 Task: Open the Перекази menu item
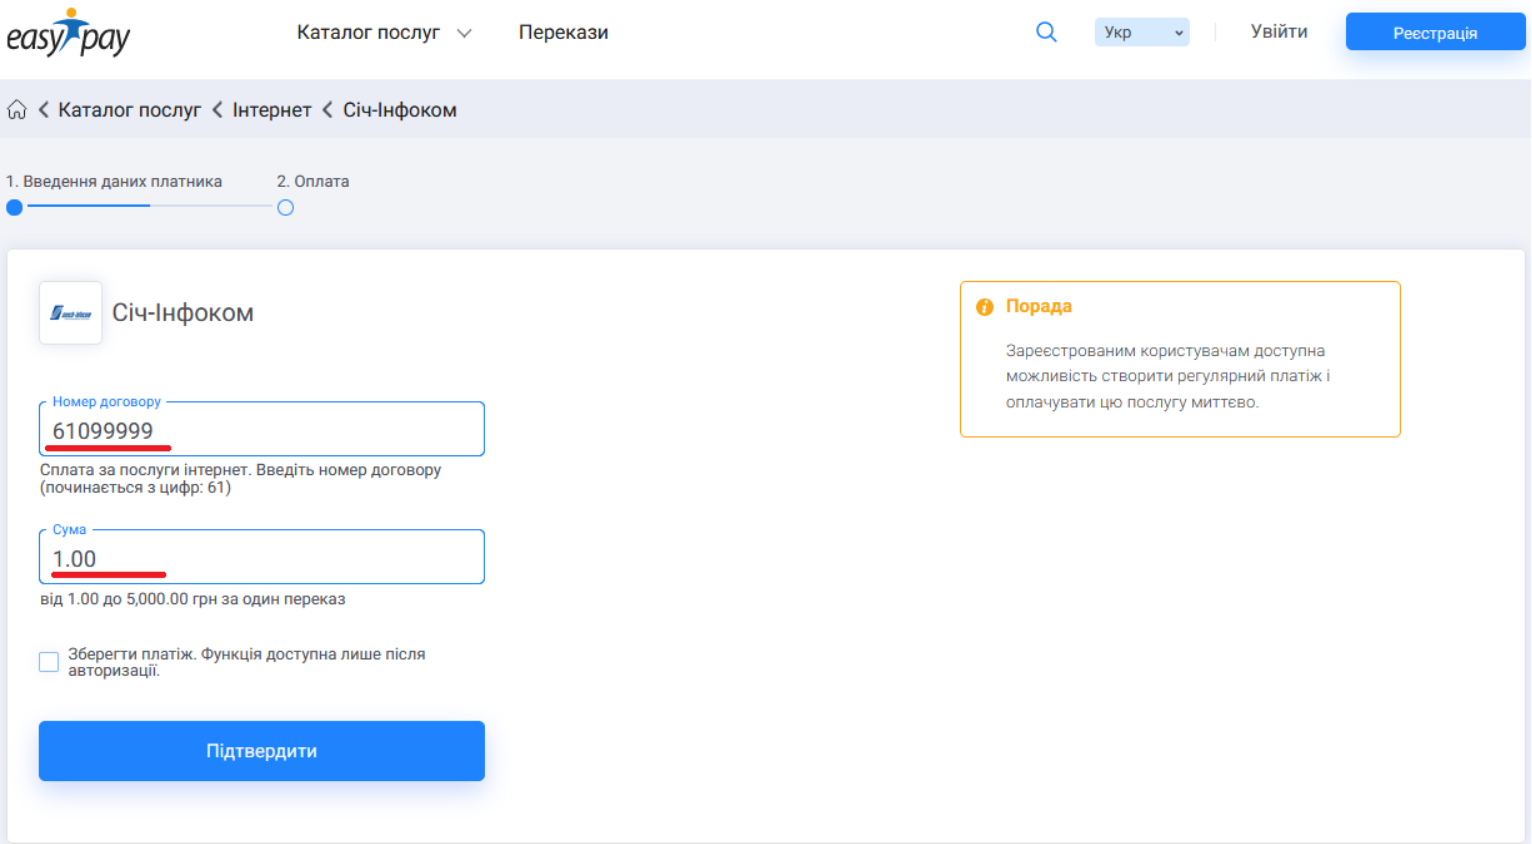coord(563,32)
